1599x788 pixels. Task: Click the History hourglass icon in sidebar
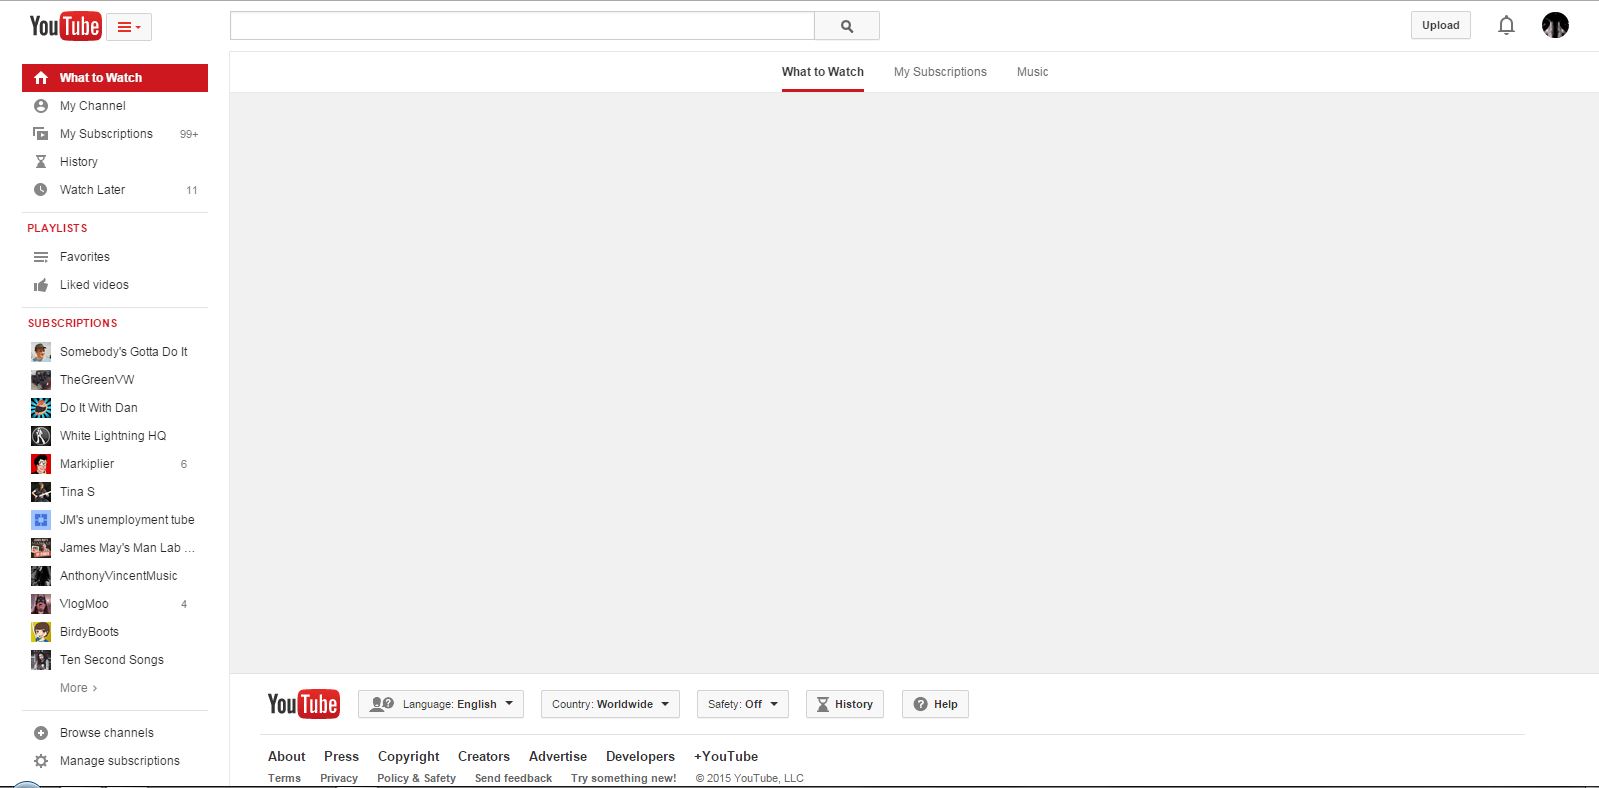point(41,162)
